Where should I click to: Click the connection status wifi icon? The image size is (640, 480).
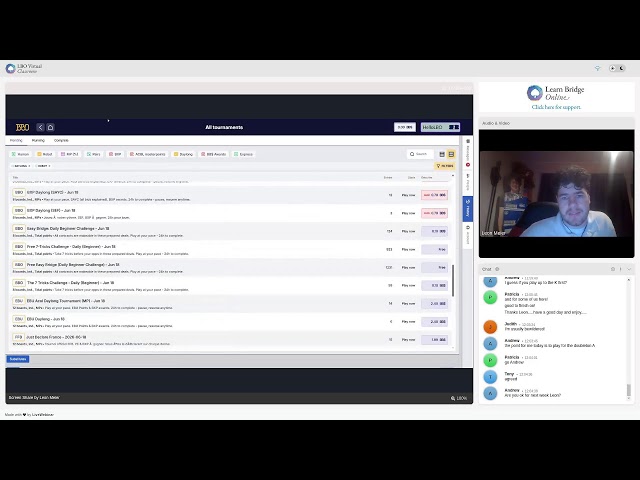[598, 69]
